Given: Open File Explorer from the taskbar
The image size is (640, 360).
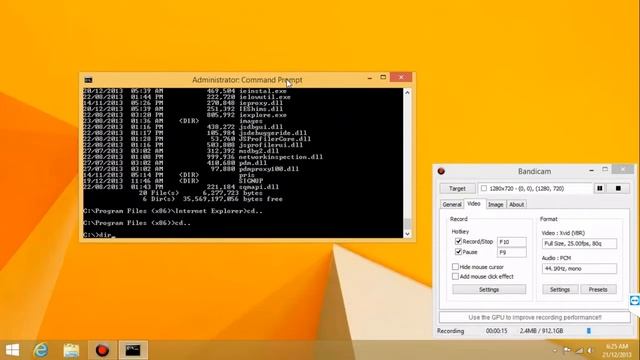Looking at the screenshot, I should 71,350.
